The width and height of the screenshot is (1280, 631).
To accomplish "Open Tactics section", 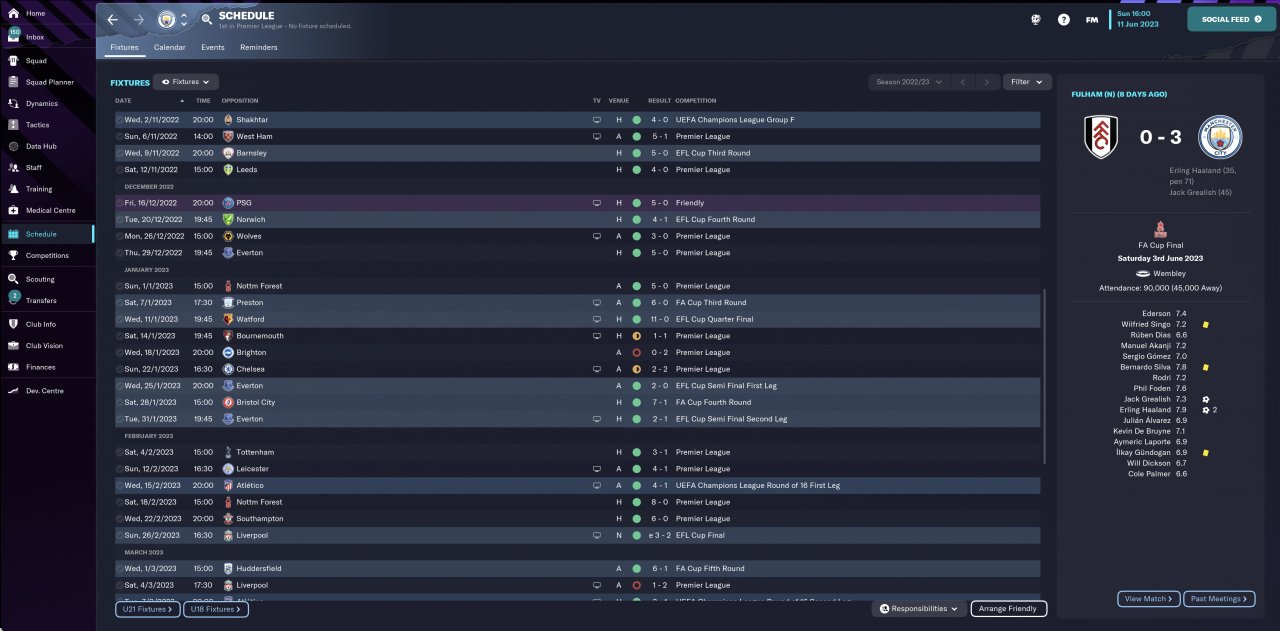I will click(37, 125).
